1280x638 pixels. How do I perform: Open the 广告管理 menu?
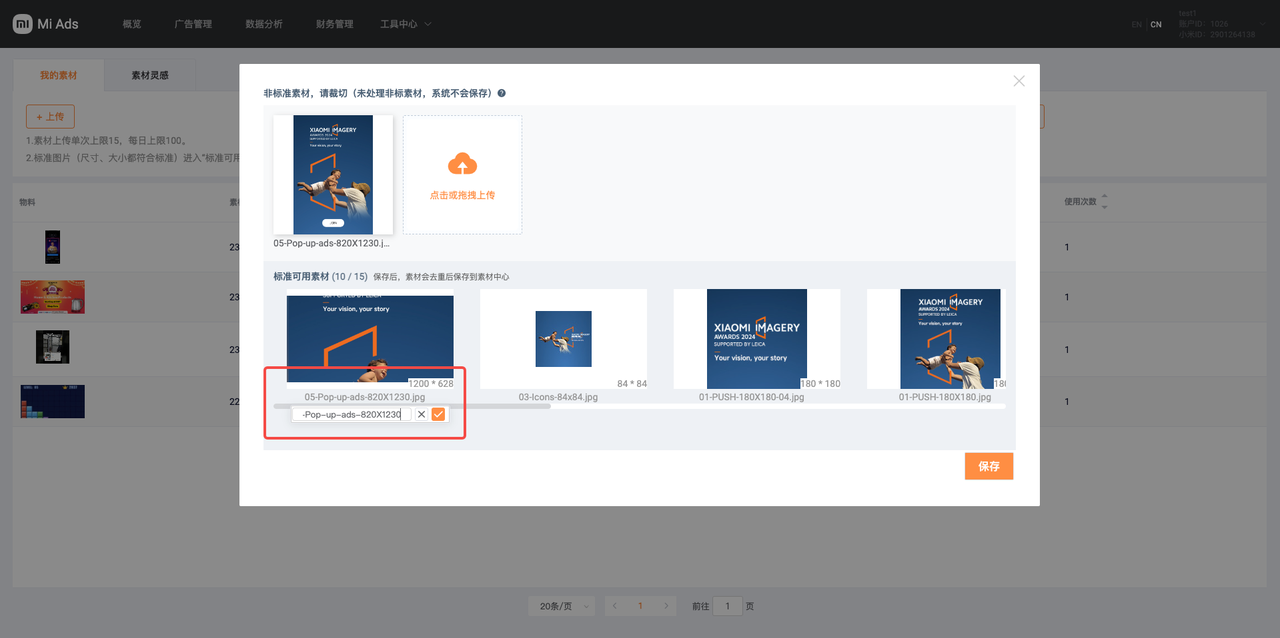tap(193, 24)
